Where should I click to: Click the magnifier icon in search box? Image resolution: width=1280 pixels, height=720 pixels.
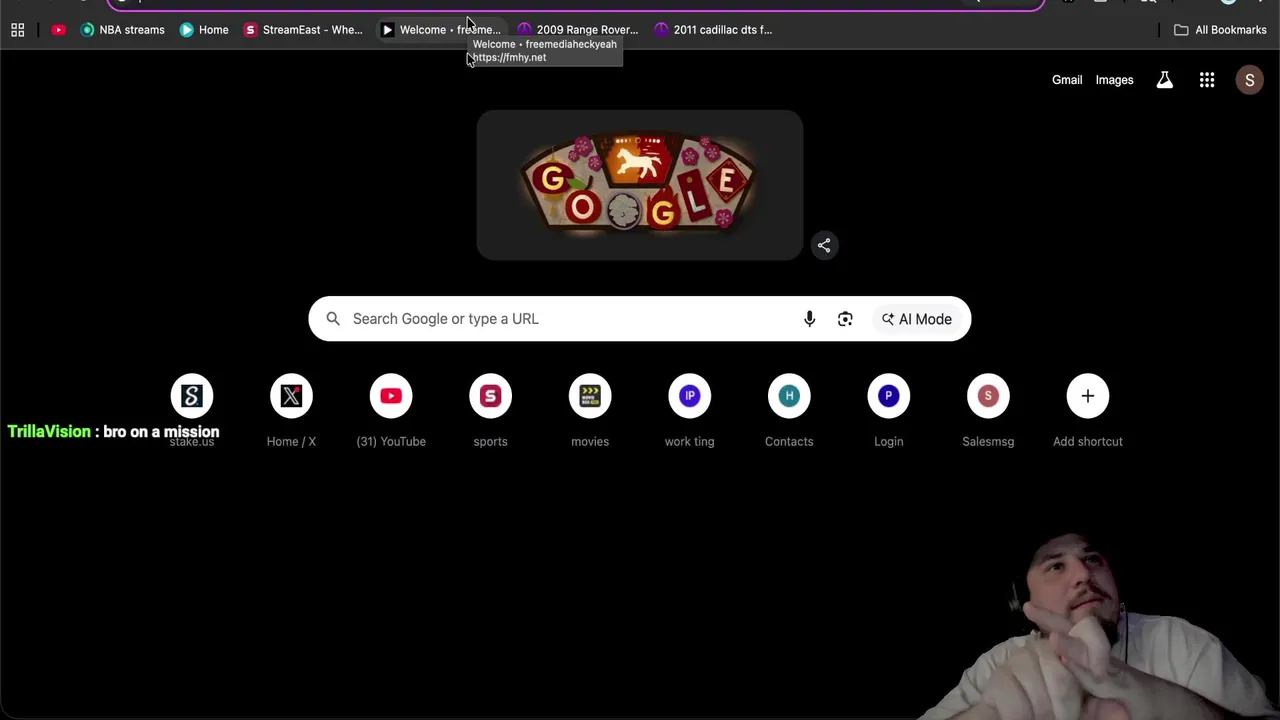click(x=333, y=319)
